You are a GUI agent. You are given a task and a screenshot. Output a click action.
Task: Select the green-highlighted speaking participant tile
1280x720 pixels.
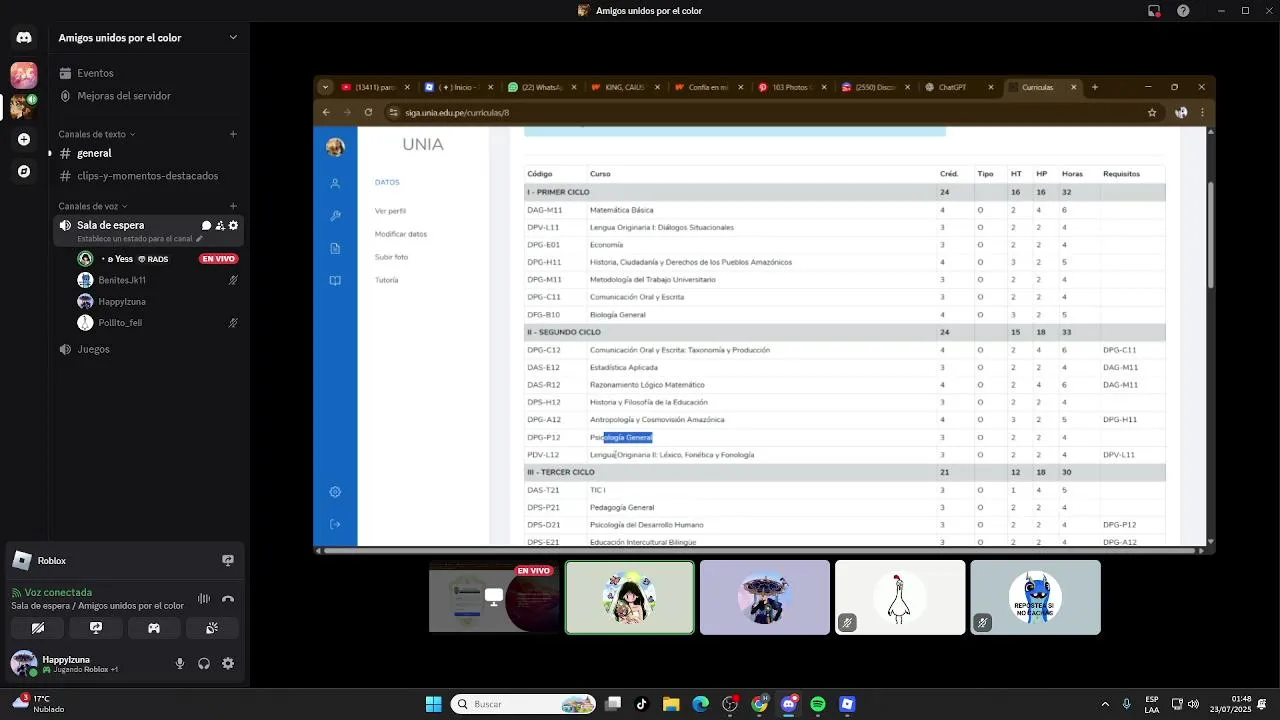pos(629,597)
